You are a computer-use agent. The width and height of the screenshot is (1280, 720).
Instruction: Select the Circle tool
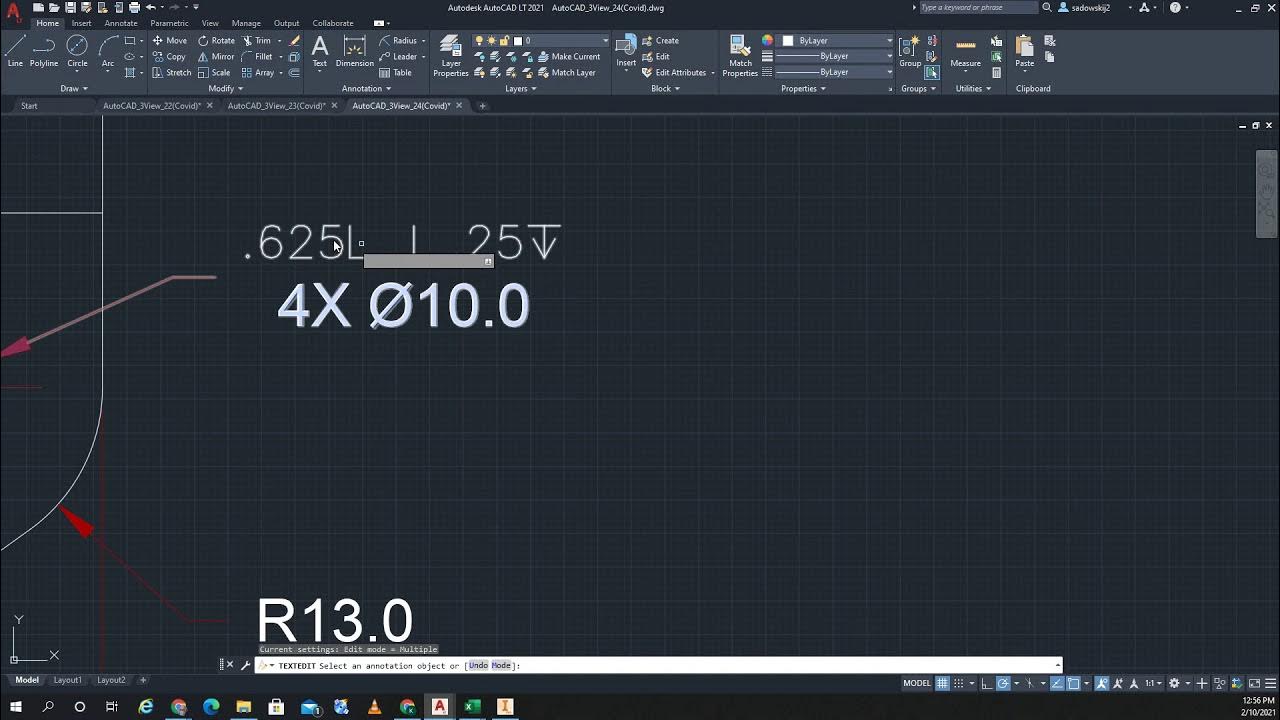click(77, 51)
